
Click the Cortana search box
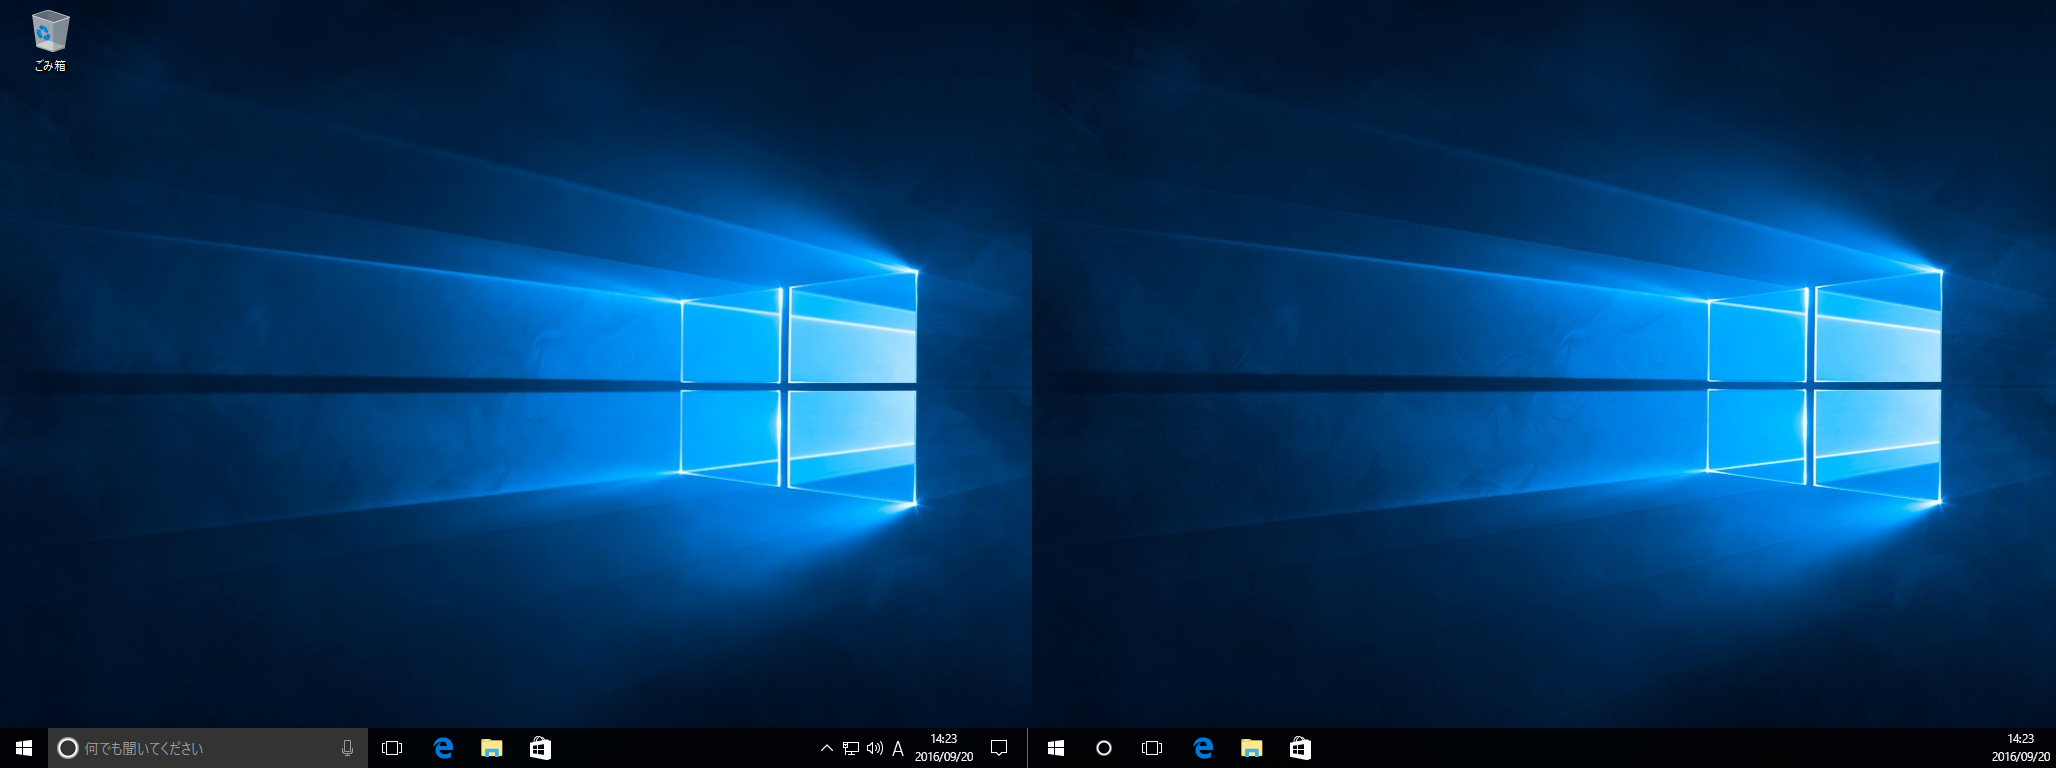pos(208,748)
